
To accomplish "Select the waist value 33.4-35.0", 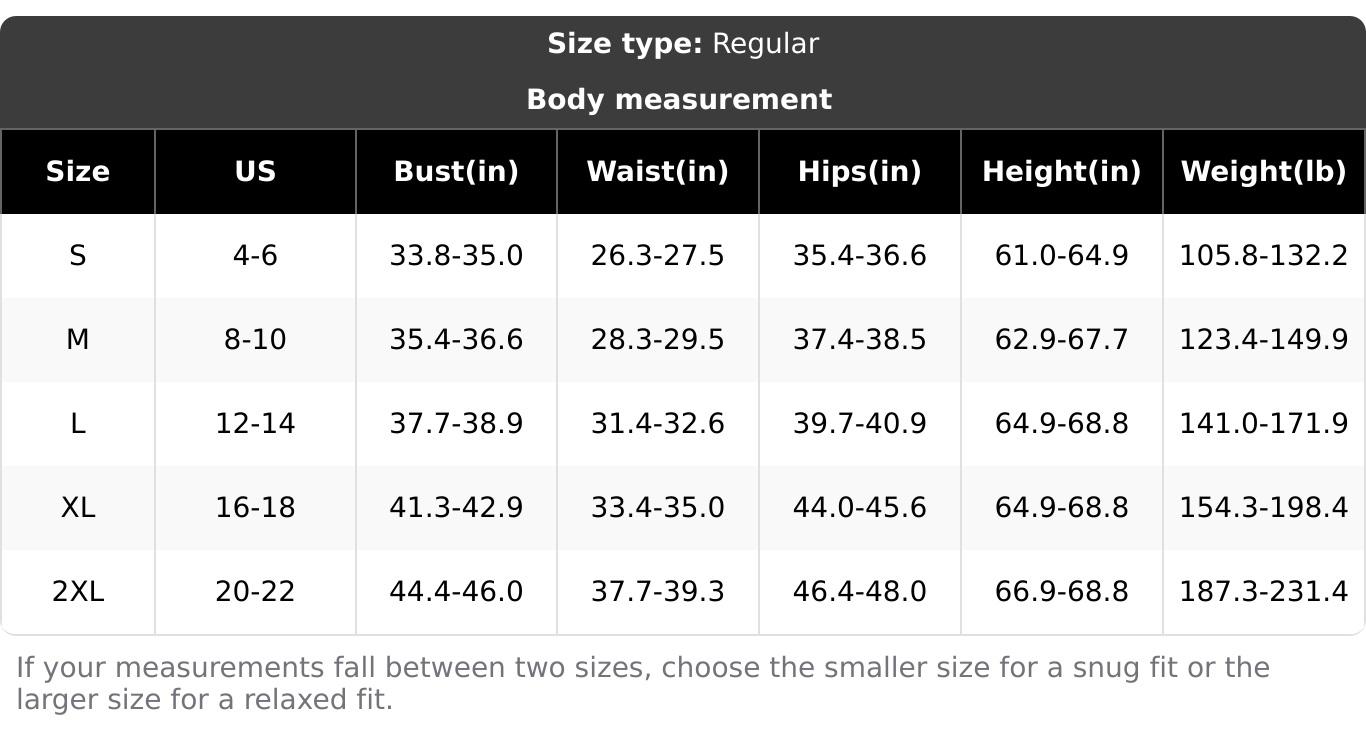I will [x=657, y=508].
